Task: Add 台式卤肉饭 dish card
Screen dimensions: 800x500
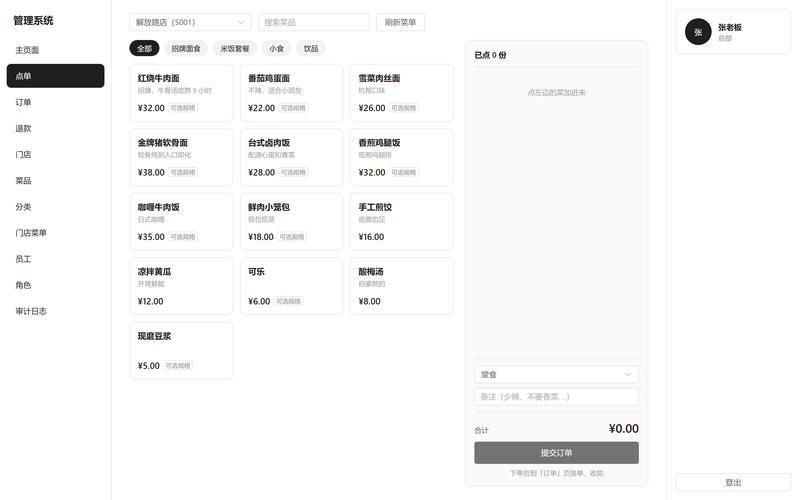Action: [x=291, y=157]
